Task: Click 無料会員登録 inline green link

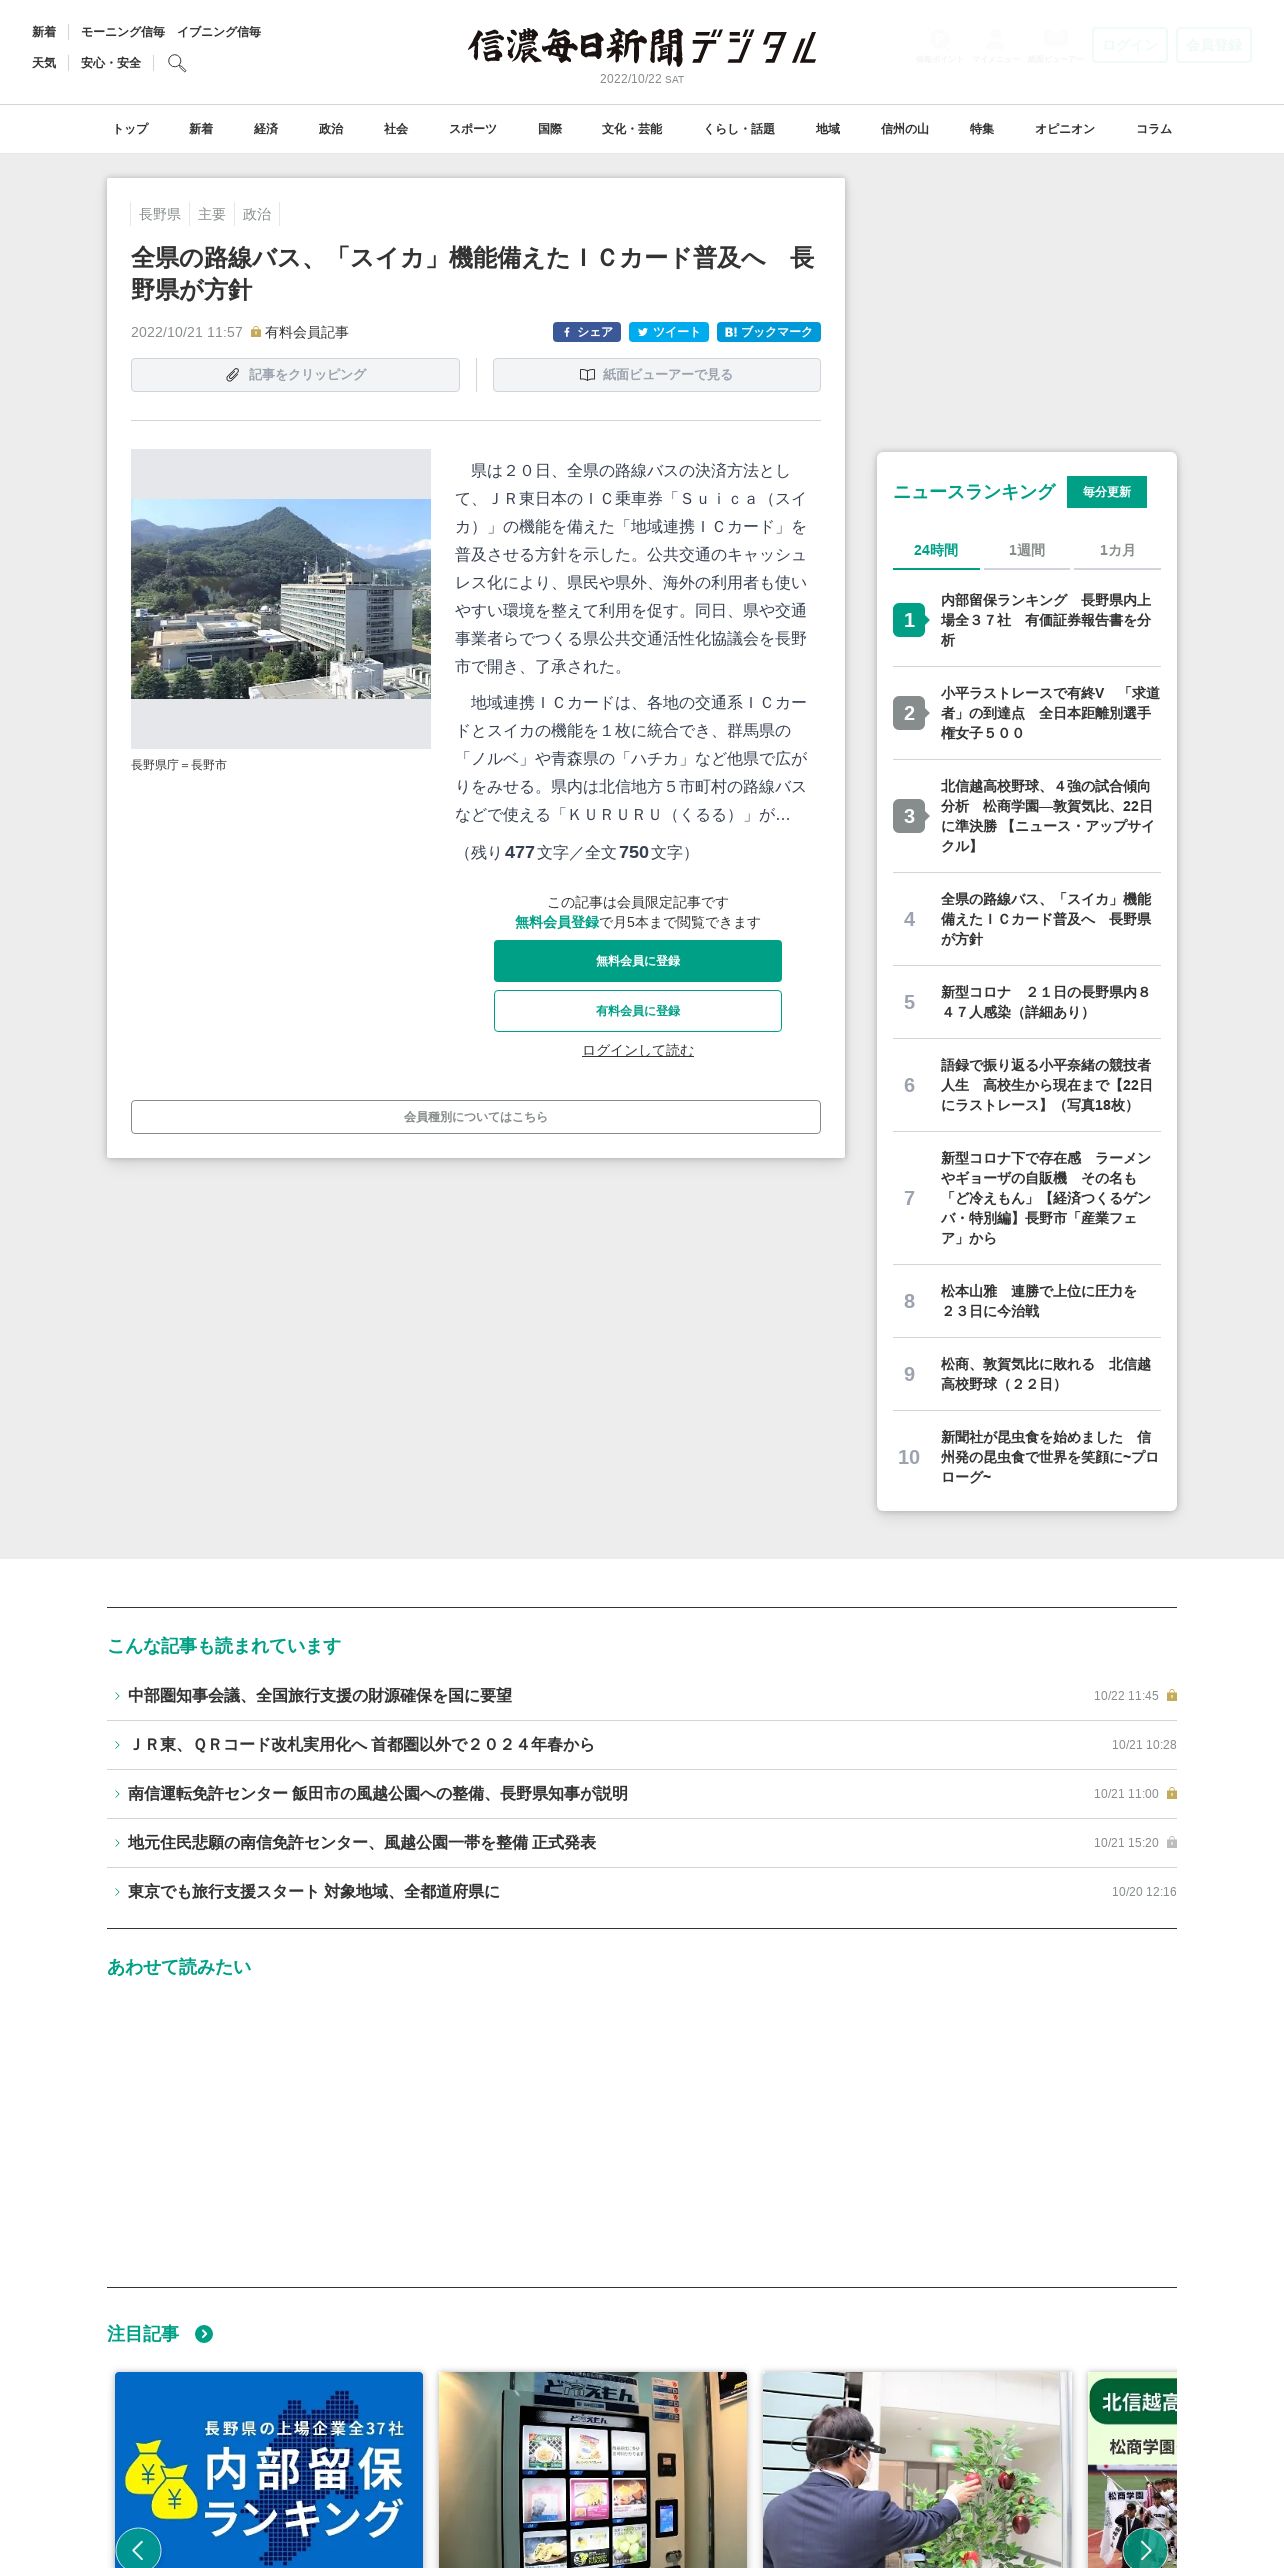Action: pos(557,922)
